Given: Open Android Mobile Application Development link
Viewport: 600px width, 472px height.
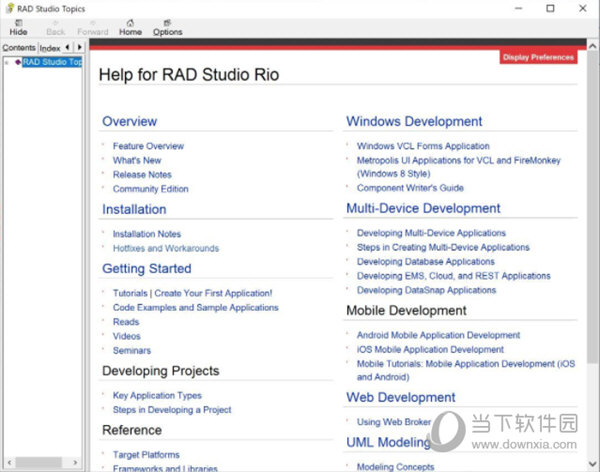Looking at the screenshot, I should 438,335.
